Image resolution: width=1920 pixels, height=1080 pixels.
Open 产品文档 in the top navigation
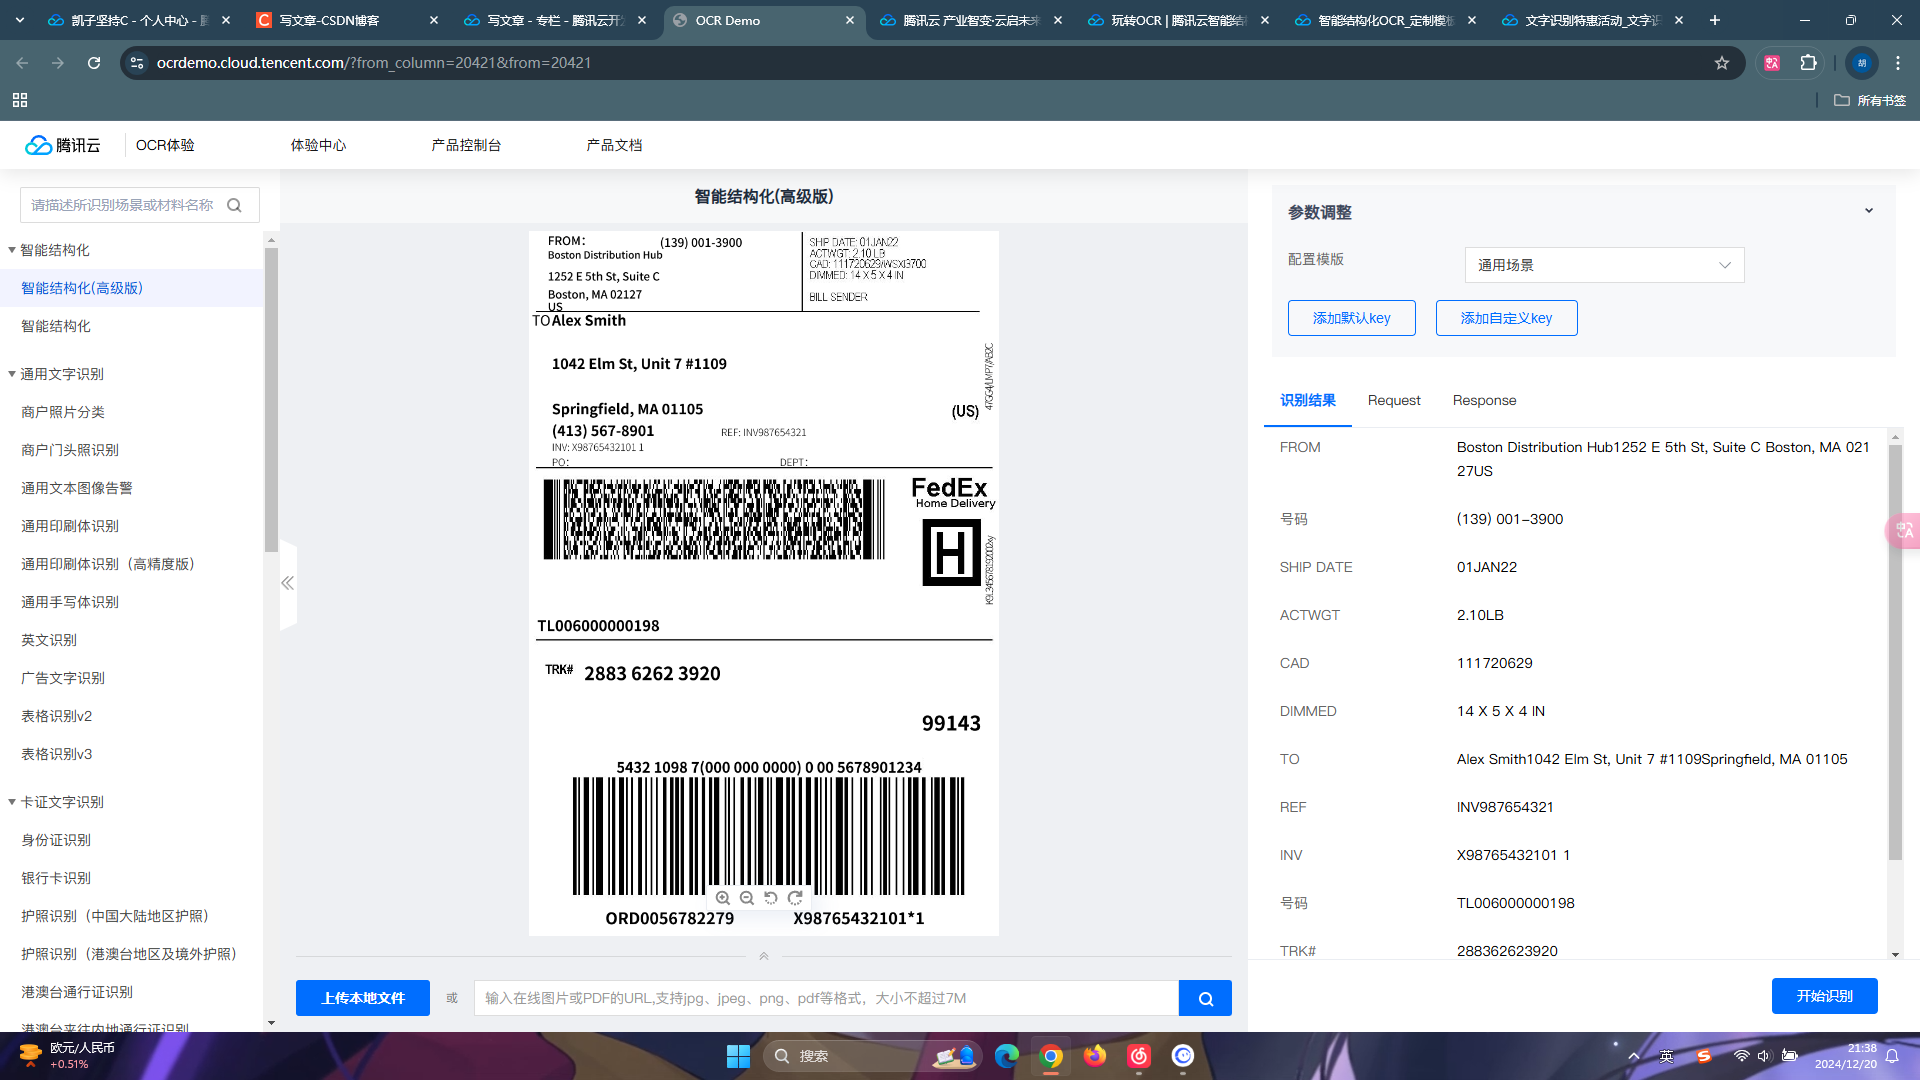(614, 145)
